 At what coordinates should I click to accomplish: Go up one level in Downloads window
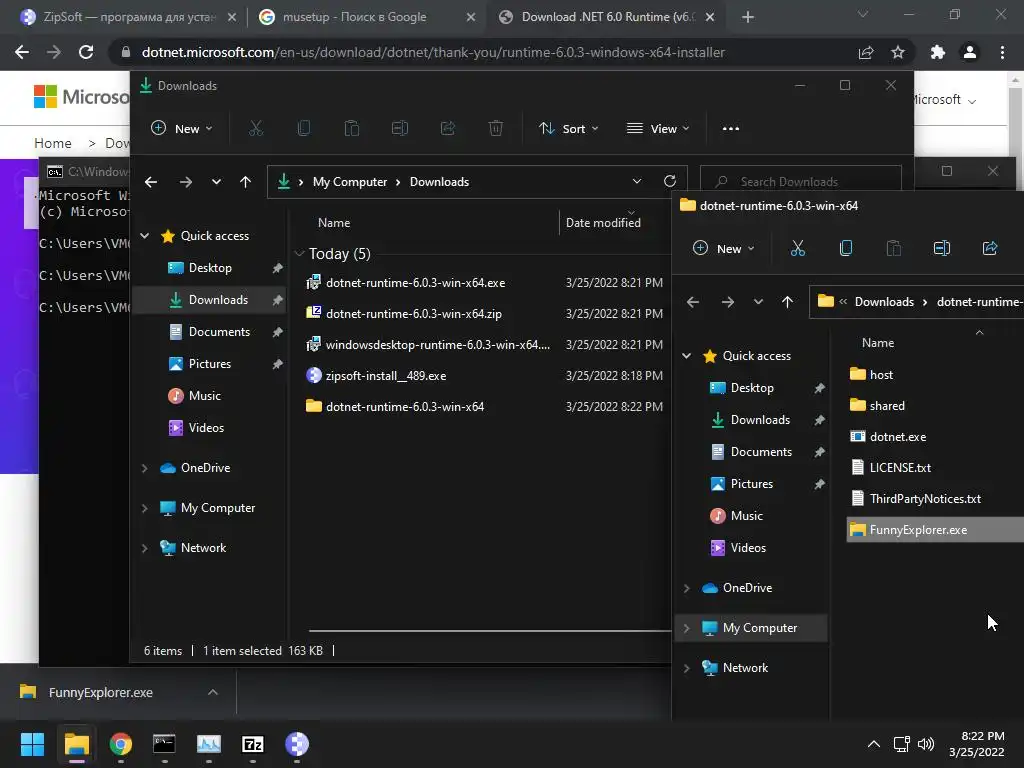[x=246, y=182]
